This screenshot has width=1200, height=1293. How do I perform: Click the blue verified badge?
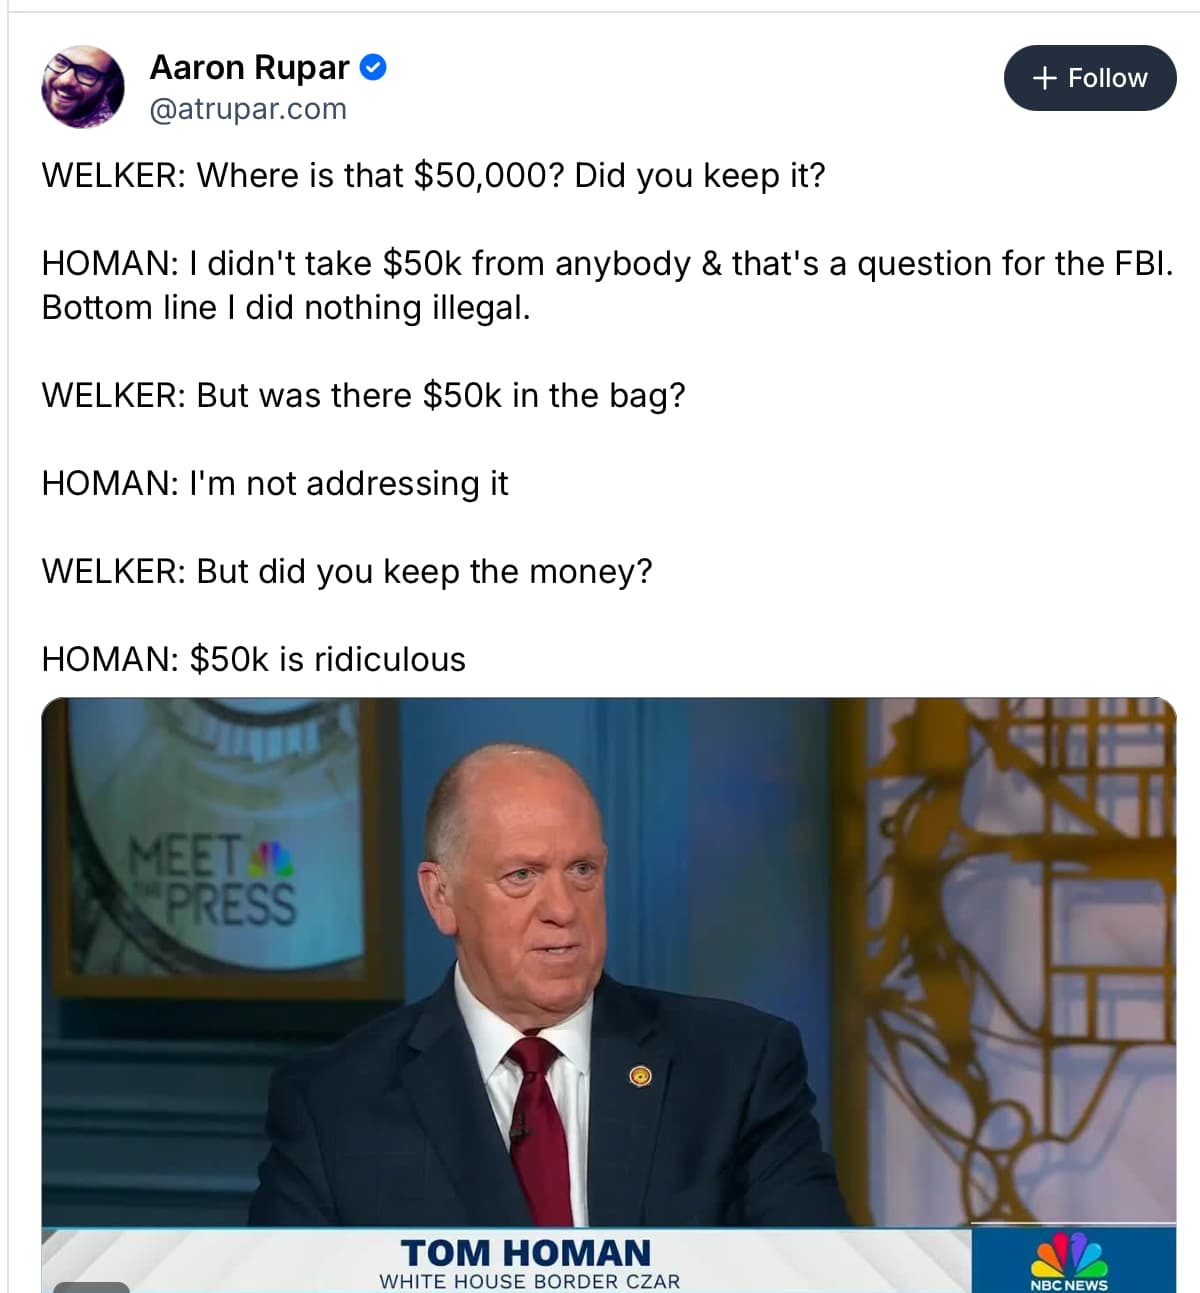(373, 68)
